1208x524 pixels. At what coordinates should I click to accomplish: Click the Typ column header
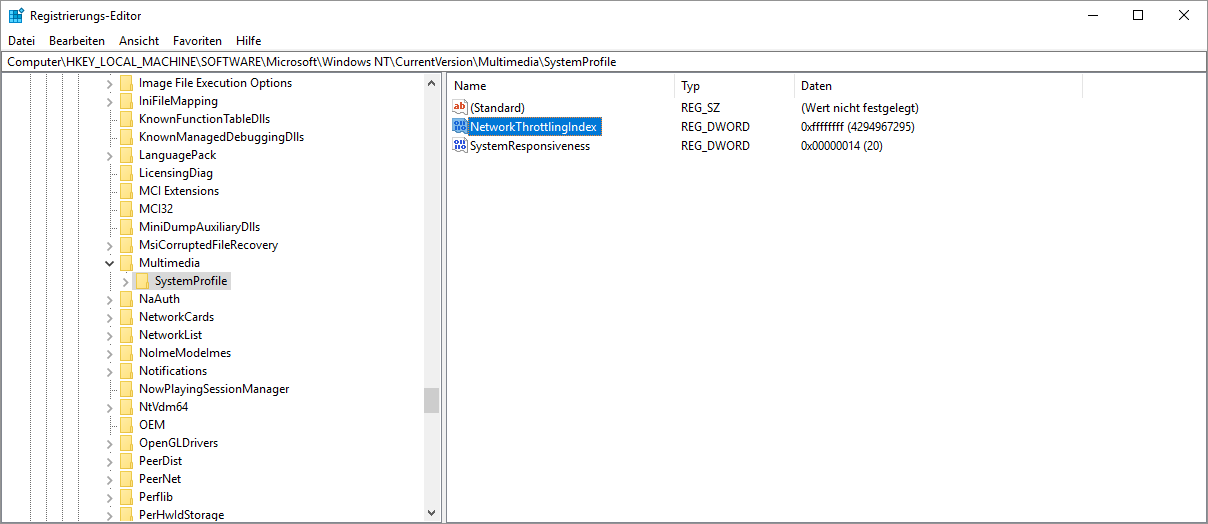[x=734, y=86]
